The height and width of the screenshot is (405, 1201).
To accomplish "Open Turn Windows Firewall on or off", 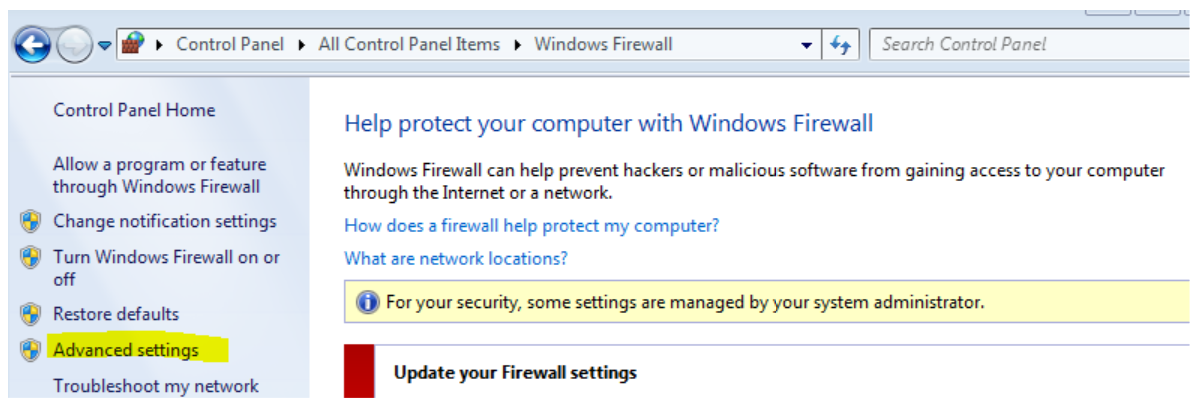I will (166, 268).
